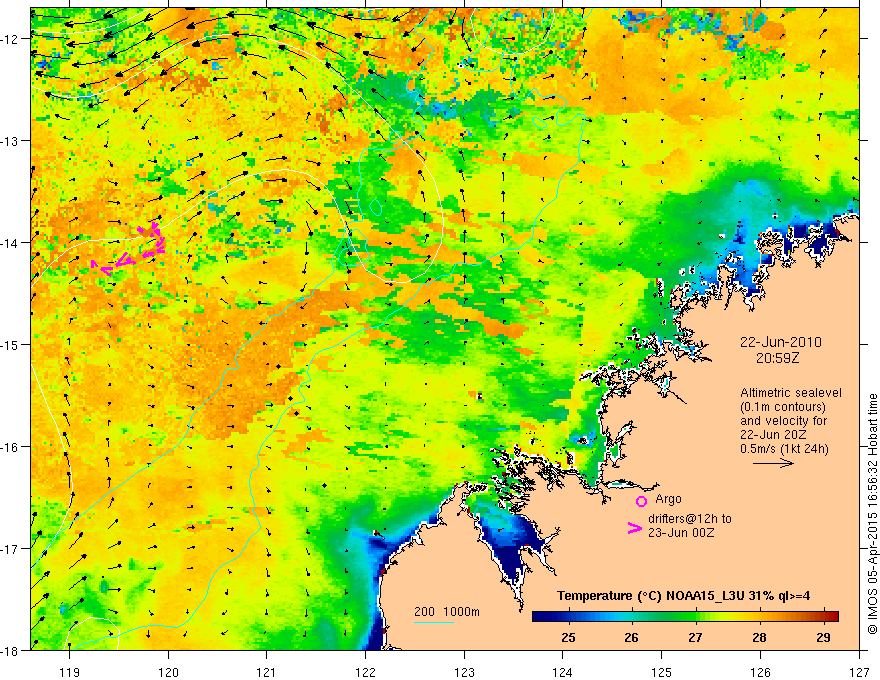This screenshot has height=680, width=880.
Task: Click the latitude axis label -15
Action: pyautogui.click(x=11, y=344)
